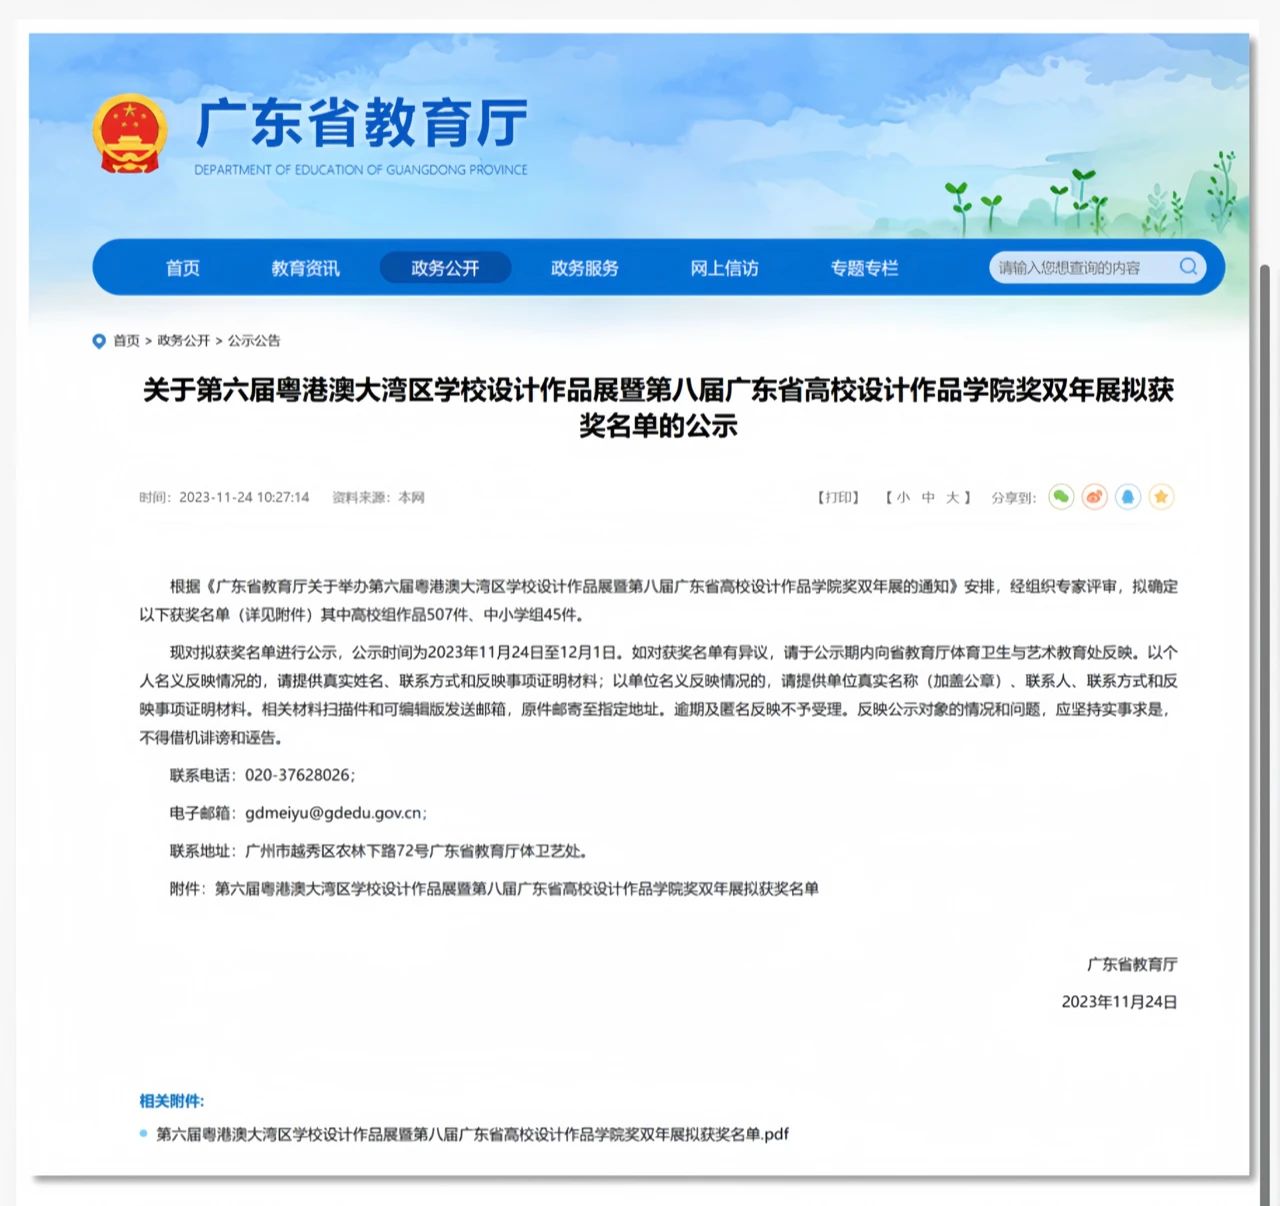
Task: Open the 教育资讯 navigation tab
Action: click(305, 268)
